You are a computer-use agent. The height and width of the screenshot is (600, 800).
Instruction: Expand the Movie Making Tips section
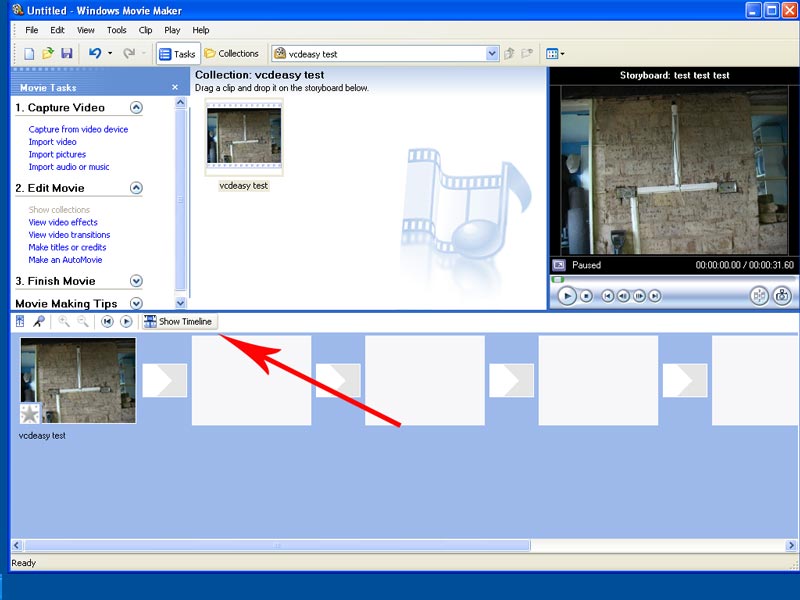136,303
